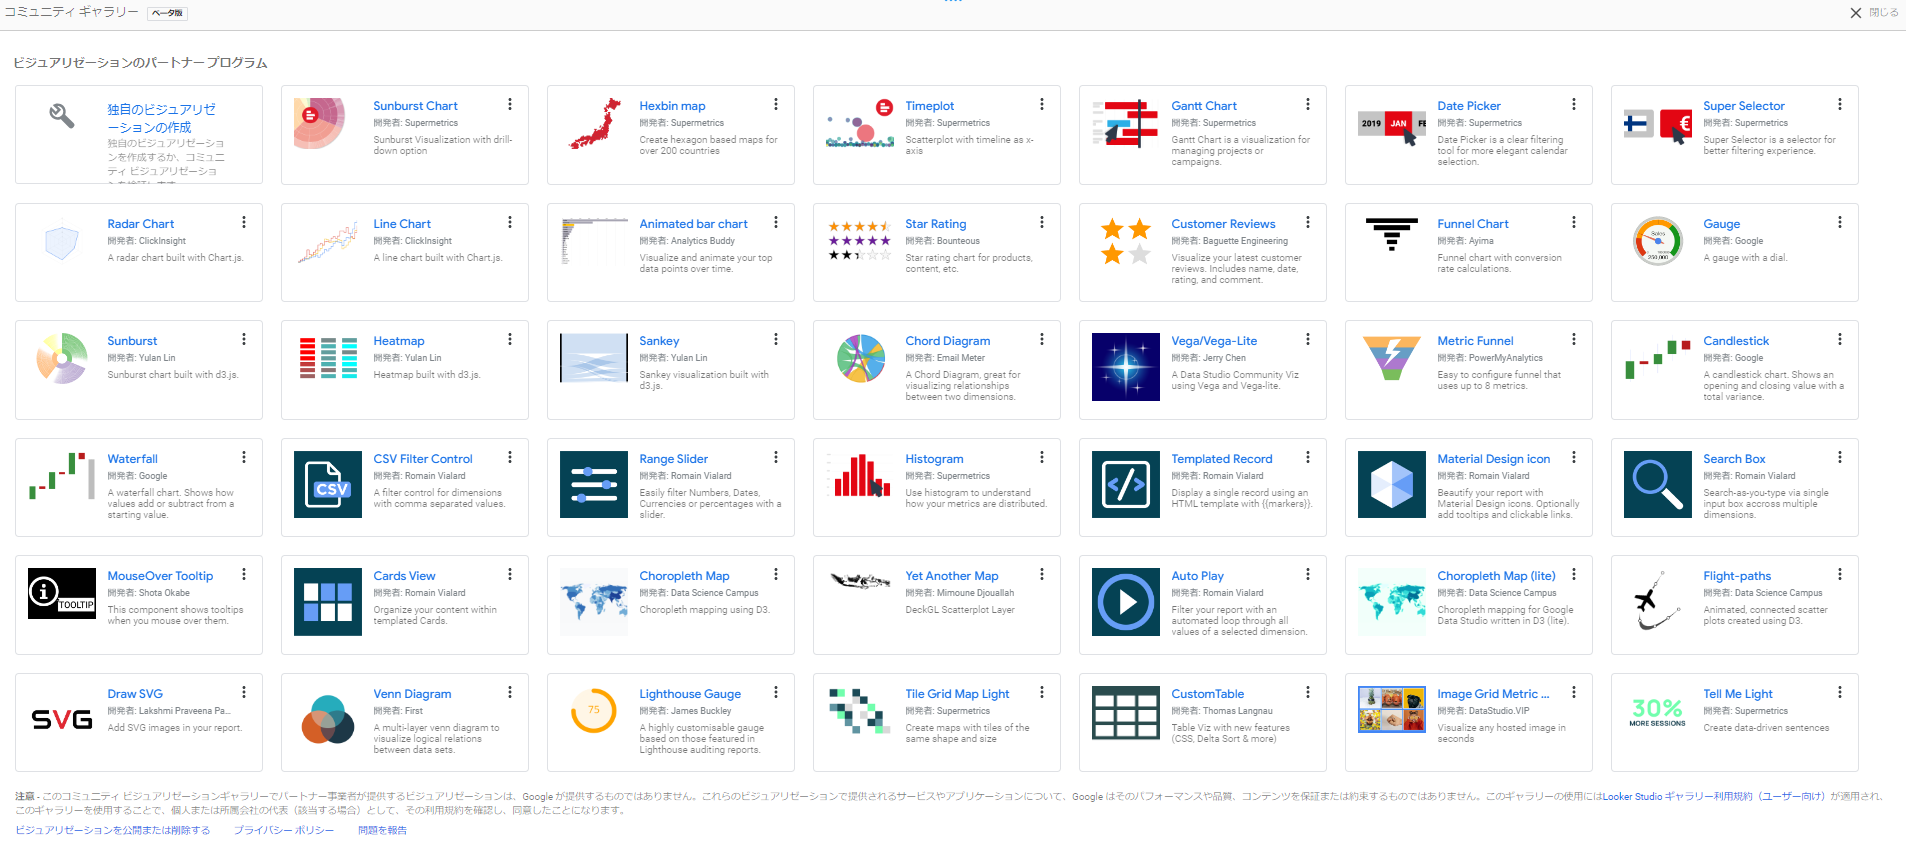Click the Lighthouse Gauge title

[690, 694]
